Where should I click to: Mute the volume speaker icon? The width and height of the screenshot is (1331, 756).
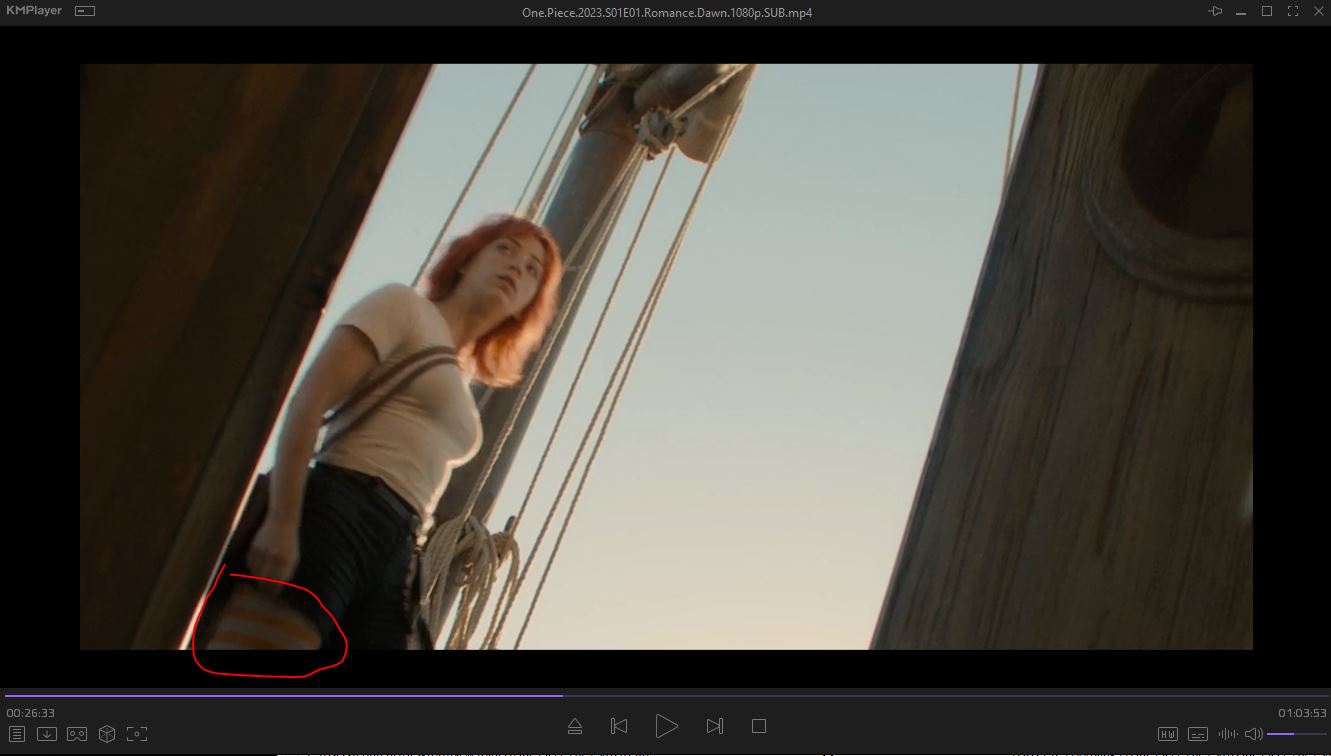tap(1253, 734)
